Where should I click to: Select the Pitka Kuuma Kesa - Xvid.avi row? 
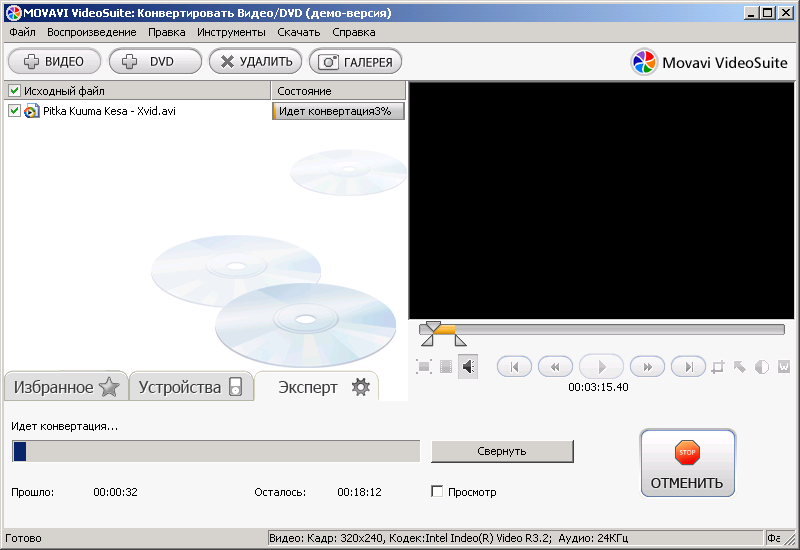206,111
